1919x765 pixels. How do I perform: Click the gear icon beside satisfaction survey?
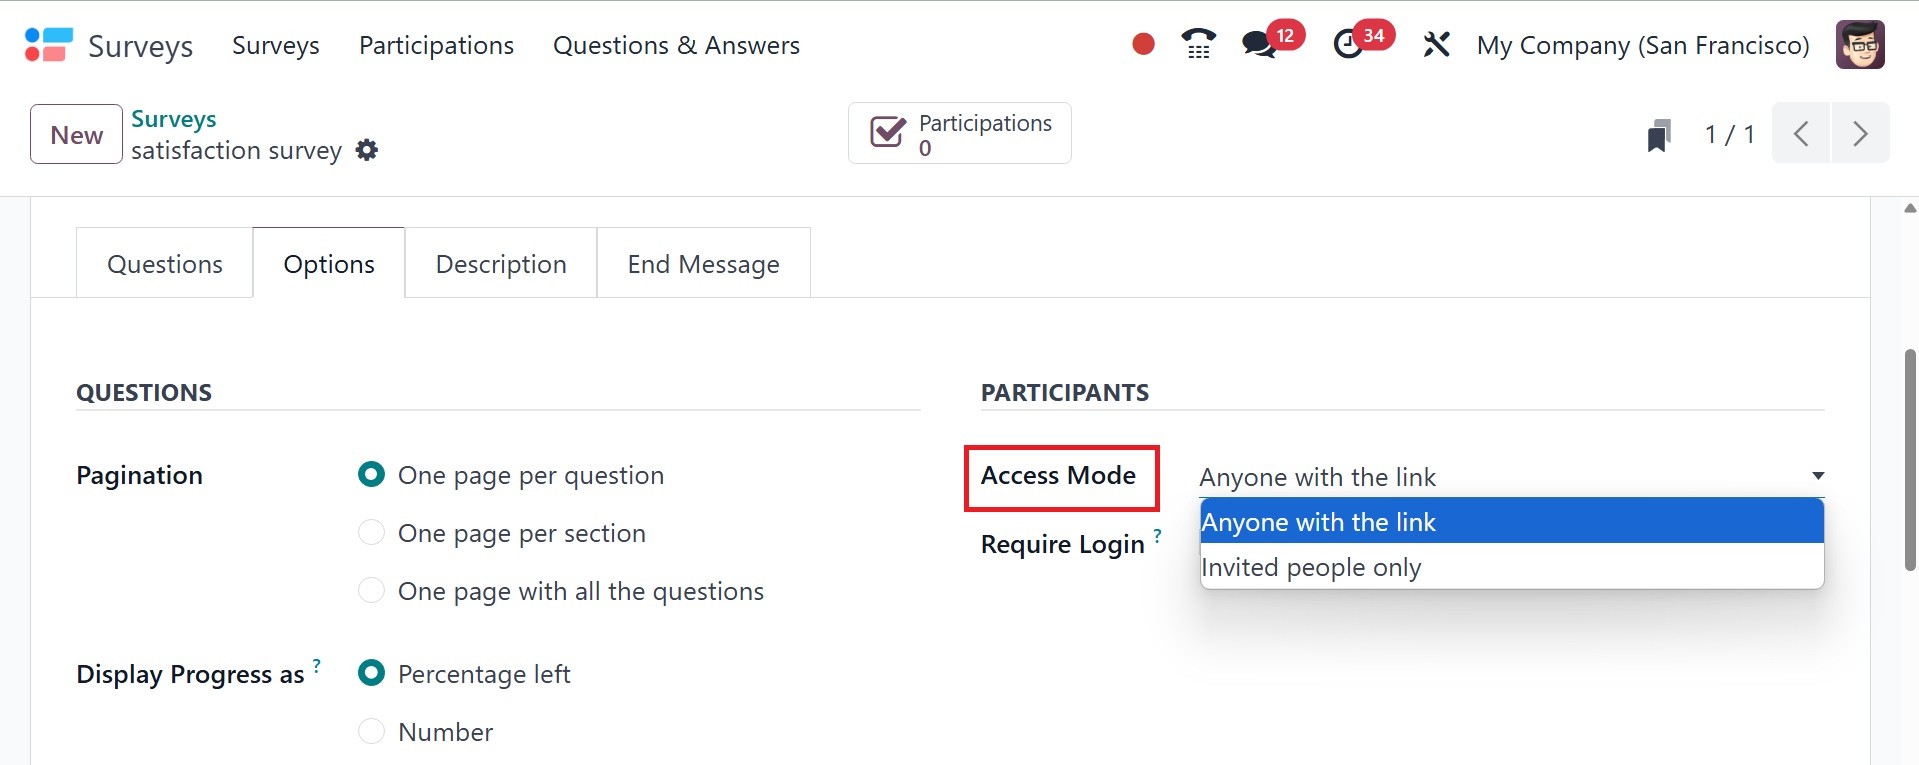367,150
